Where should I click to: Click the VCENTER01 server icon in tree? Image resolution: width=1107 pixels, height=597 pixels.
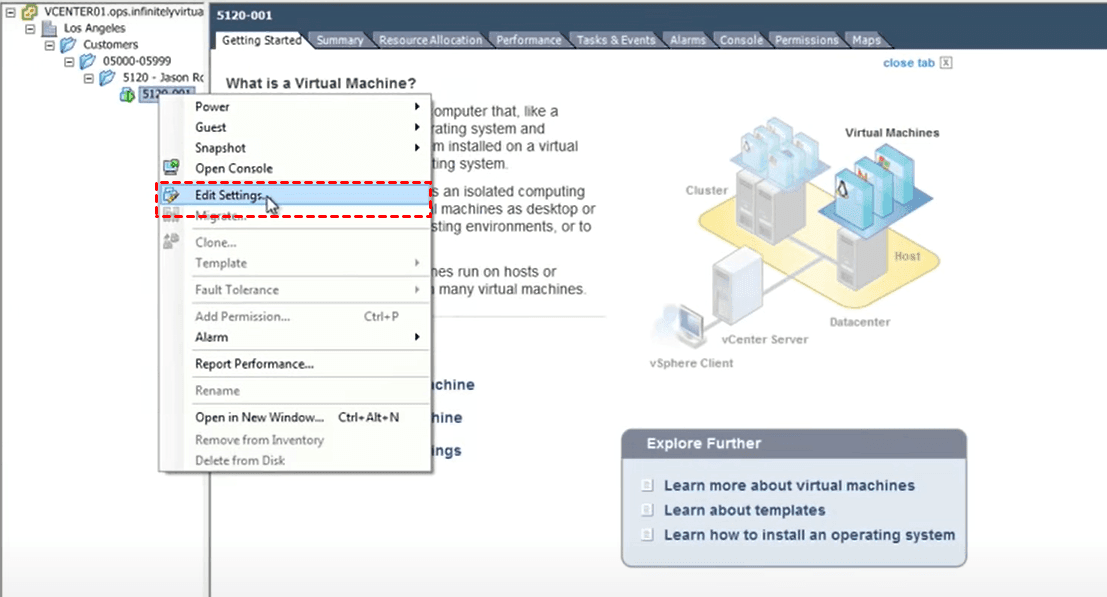pos(30,12)
